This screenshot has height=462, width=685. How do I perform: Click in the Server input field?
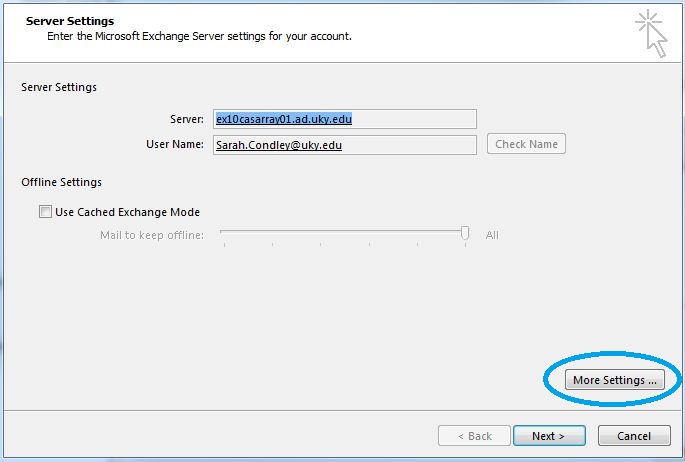click(x=345, y=119)
